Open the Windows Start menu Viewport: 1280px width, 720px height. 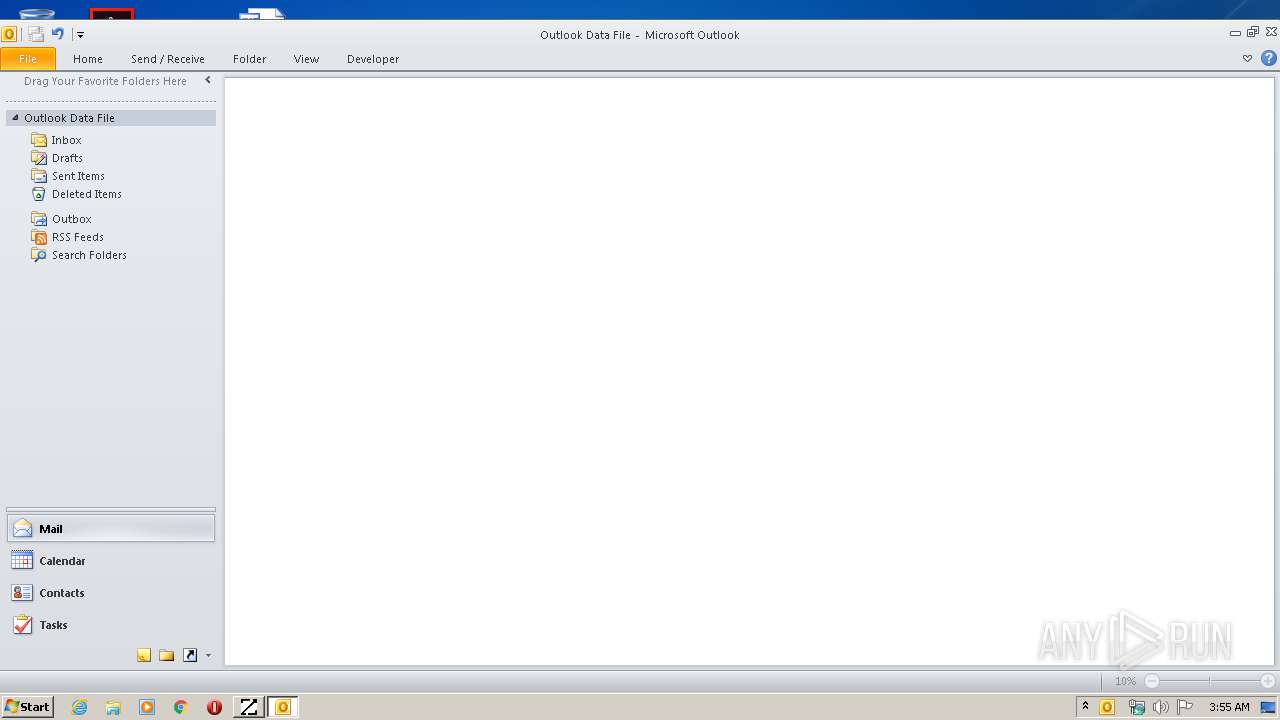tap(27, 707)
